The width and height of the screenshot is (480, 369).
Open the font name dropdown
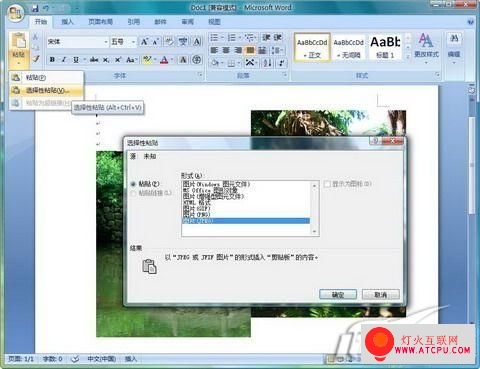point(106,42)
